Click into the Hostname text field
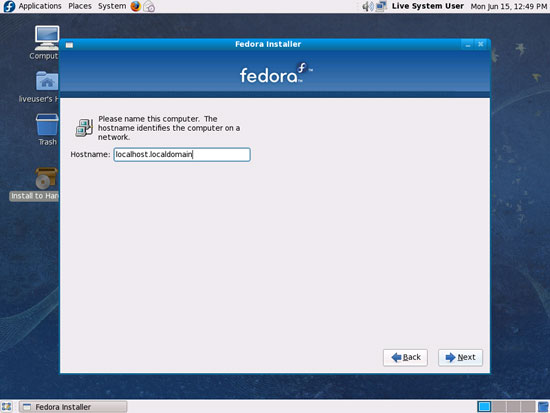Viewport: 550px width, 413px height. click(x=182, y=154)
